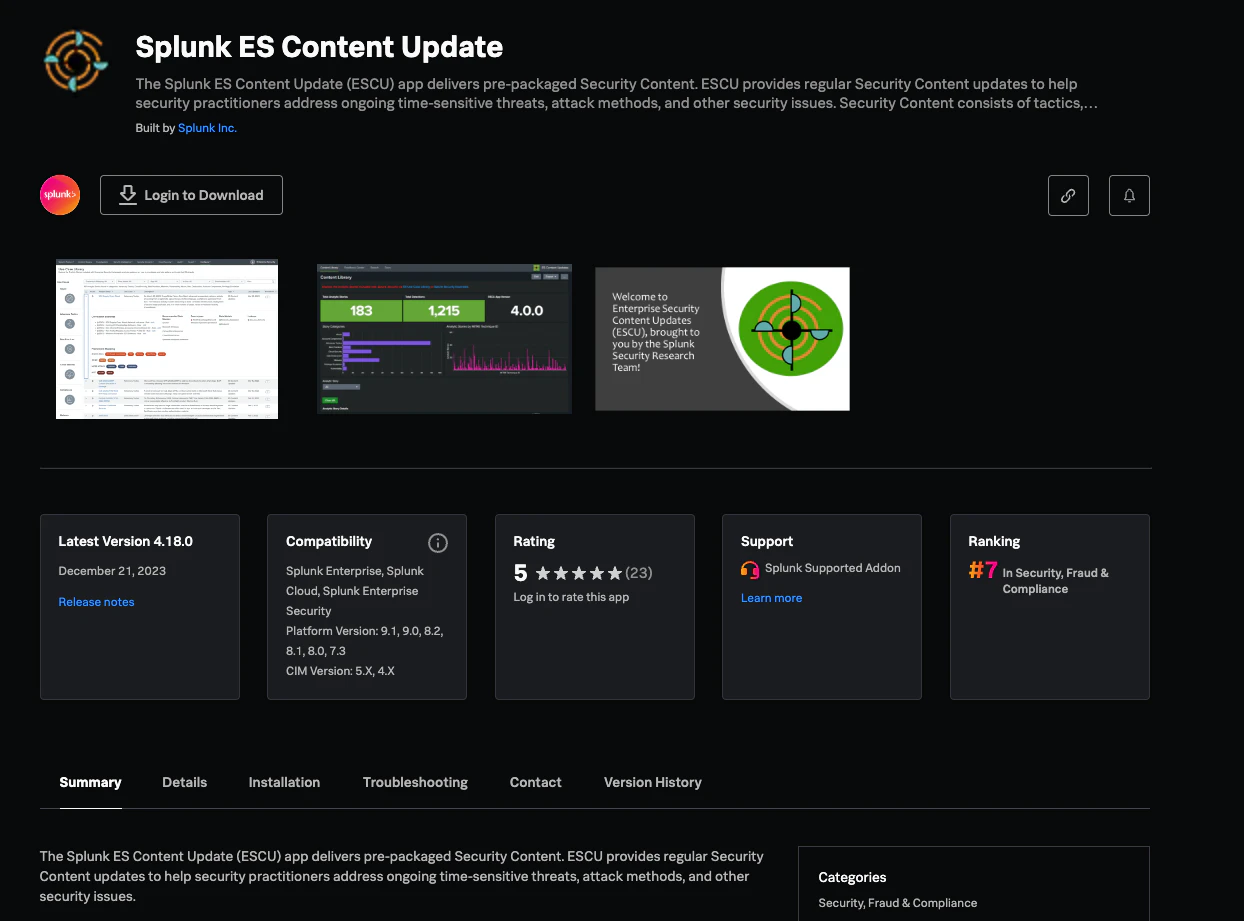Click the CIM Version: 5.X, 4.X text
The width and height of the screenshot is (1244, 921).
point(340,671)
